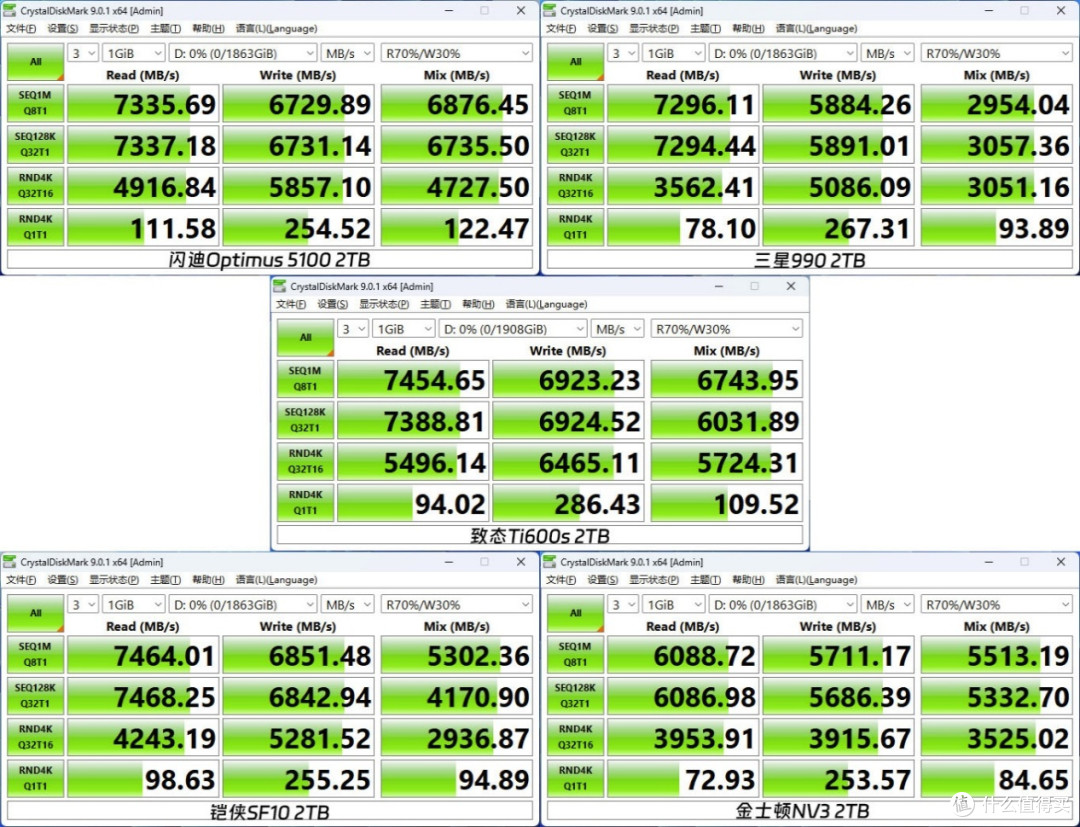Screen dimensions: 1080x827
Task: Click the 7468.25 read result
Action: 143,696
